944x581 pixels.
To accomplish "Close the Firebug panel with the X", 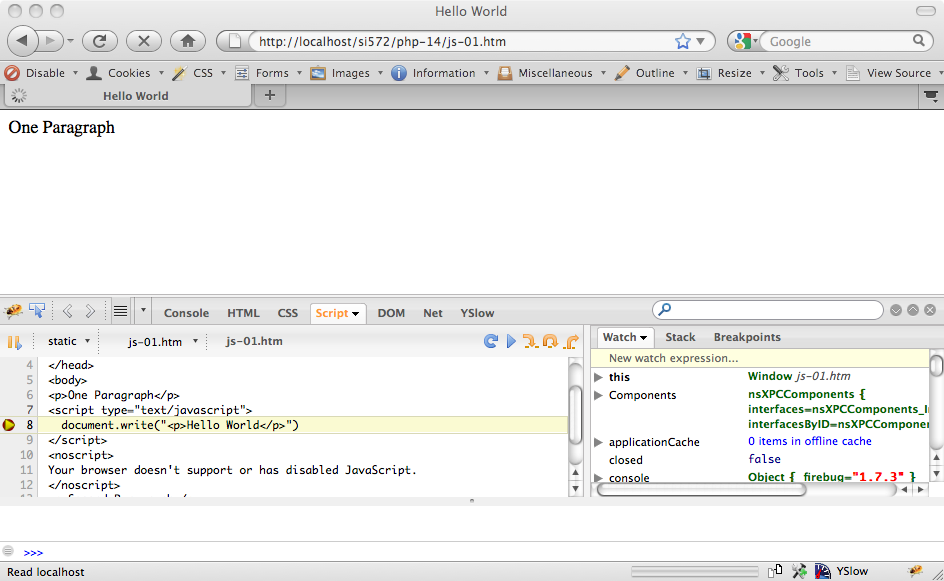I will (x=930, y=310).
